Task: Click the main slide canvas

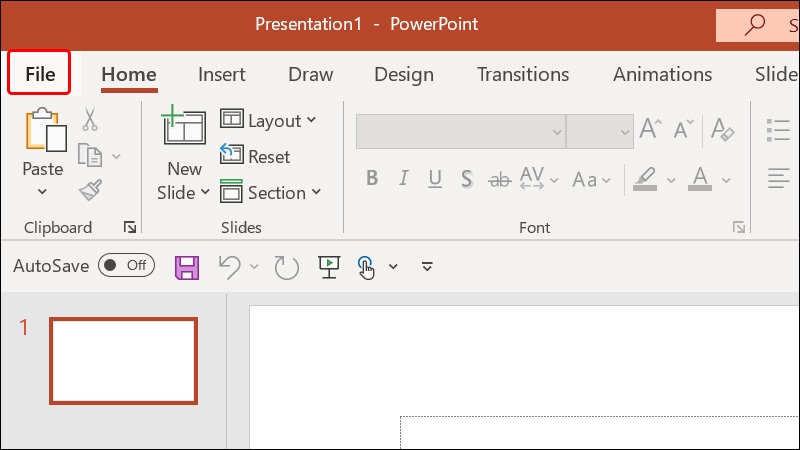Action: coord(524,378)
